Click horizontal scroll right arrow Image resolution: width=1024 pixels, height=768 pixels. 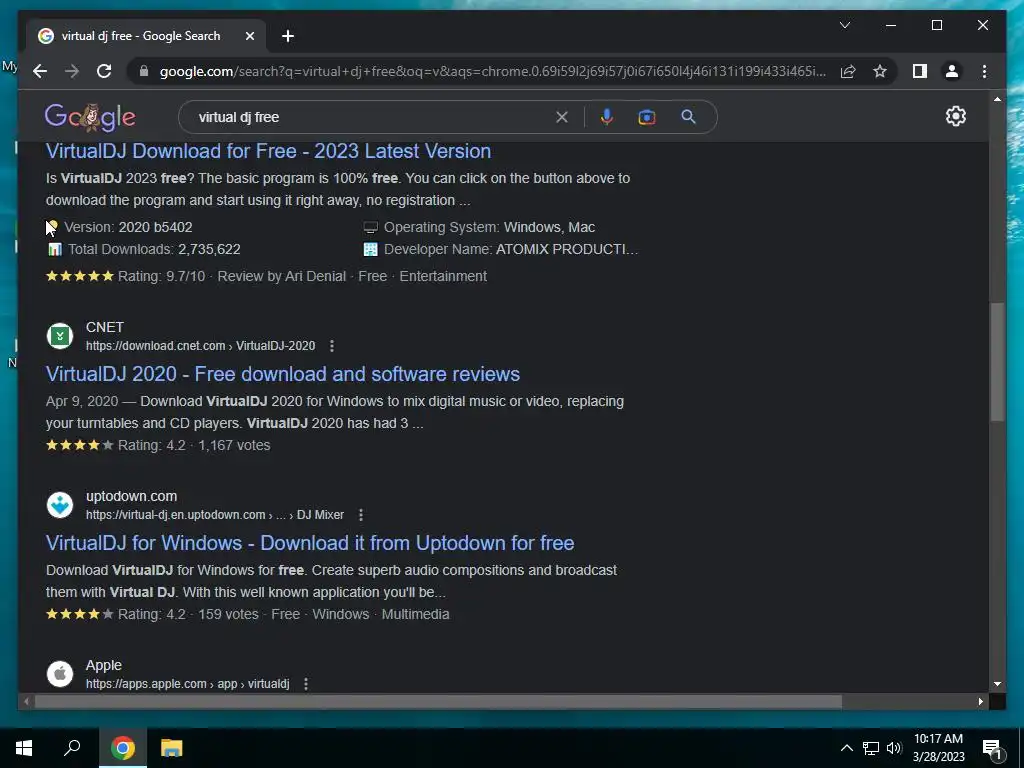[980, 701]
